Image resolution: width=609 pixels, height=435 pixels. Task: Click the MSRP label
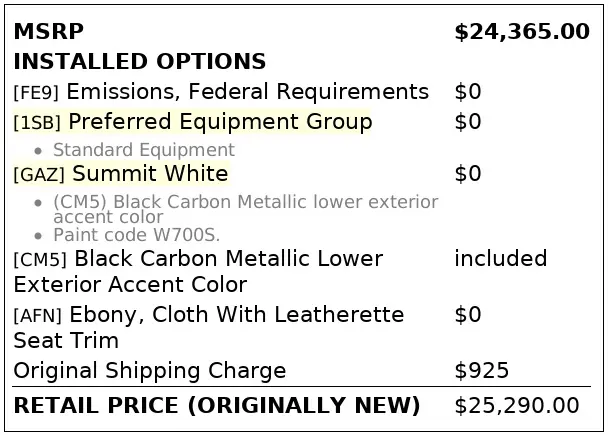[x=48, y=32]
